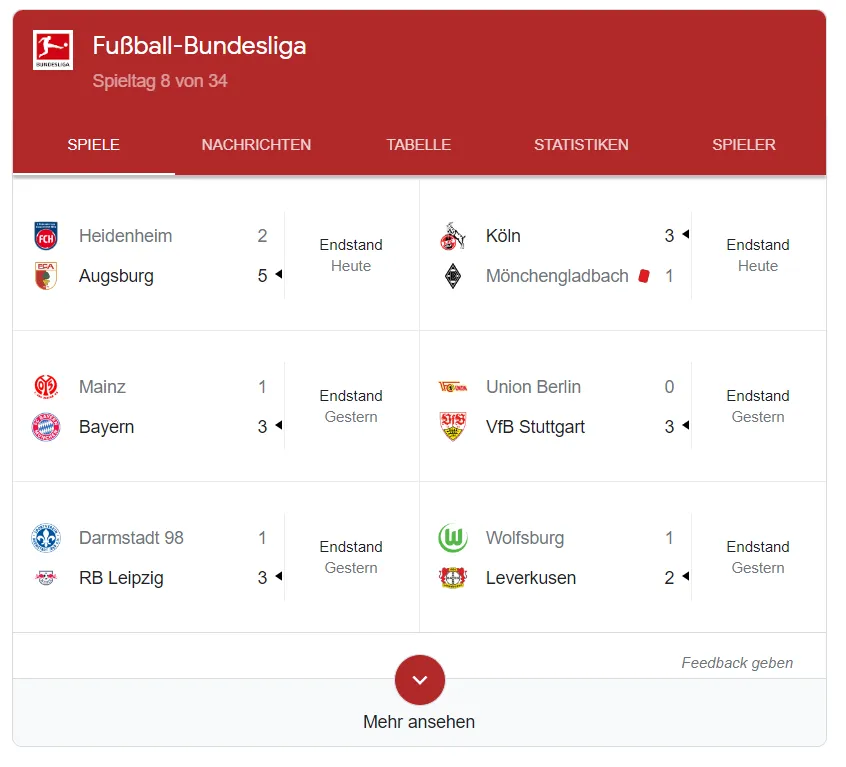Select the Statistiken tab

click(581, 145)
